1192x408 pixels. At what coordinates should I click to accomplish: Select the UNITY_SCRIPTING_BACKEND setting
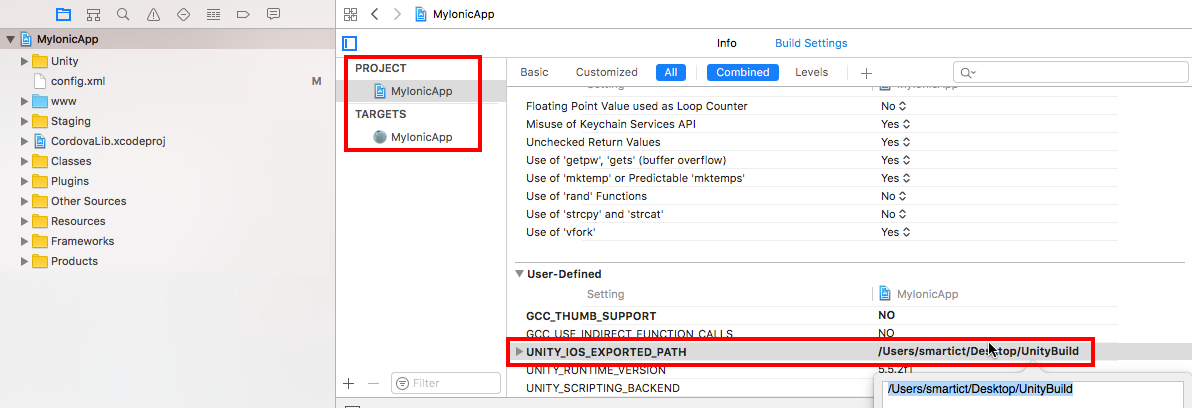pyautogui.click(x=603, y=388)
